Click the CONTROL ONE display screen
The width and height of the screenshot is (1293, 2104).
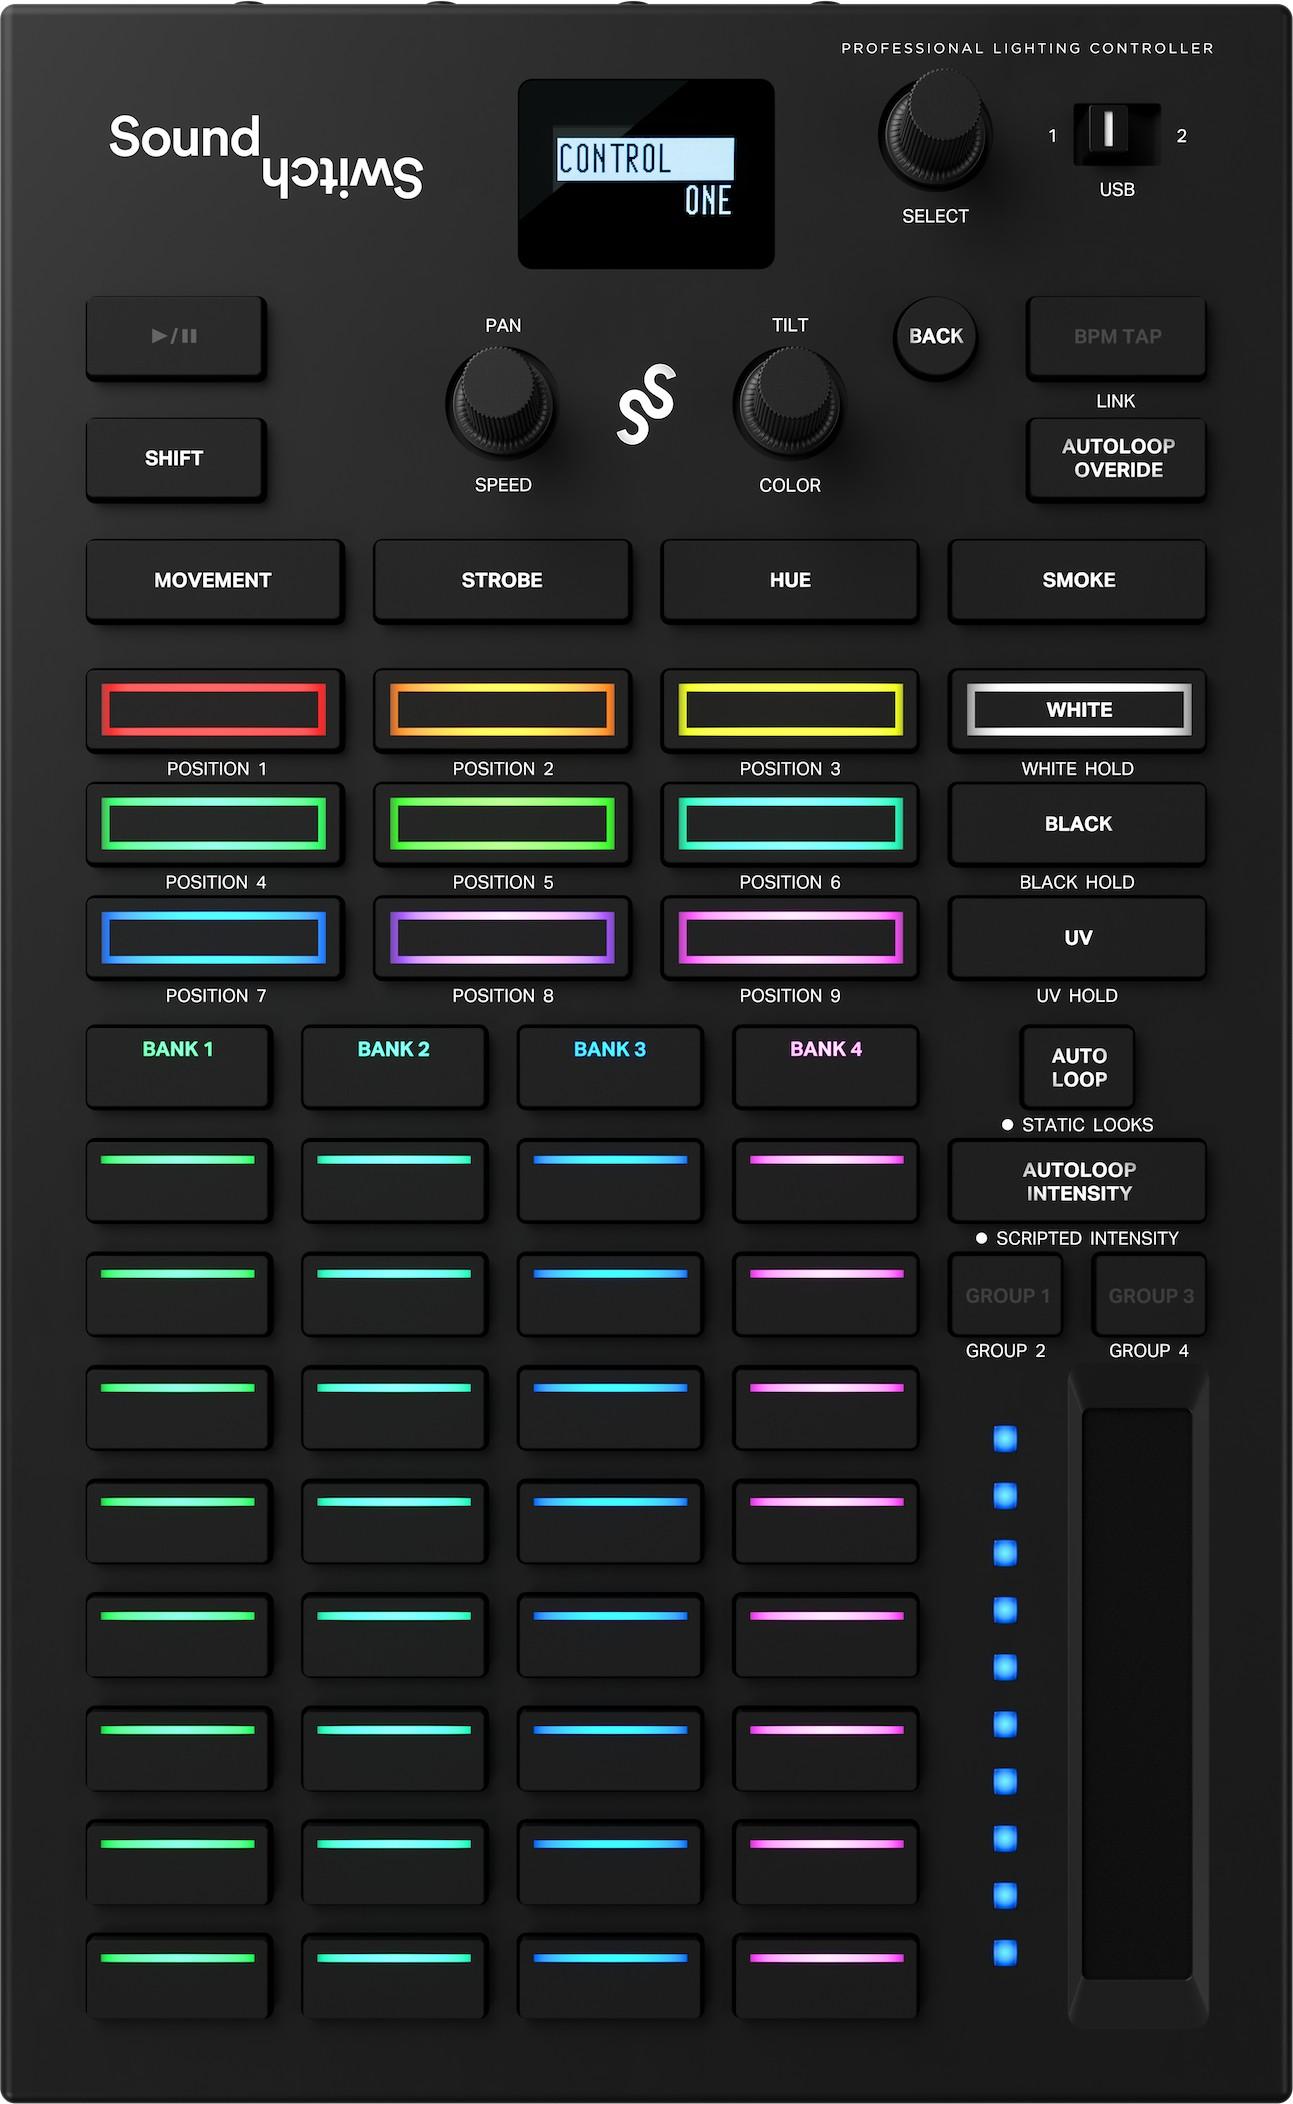[646, 174]
